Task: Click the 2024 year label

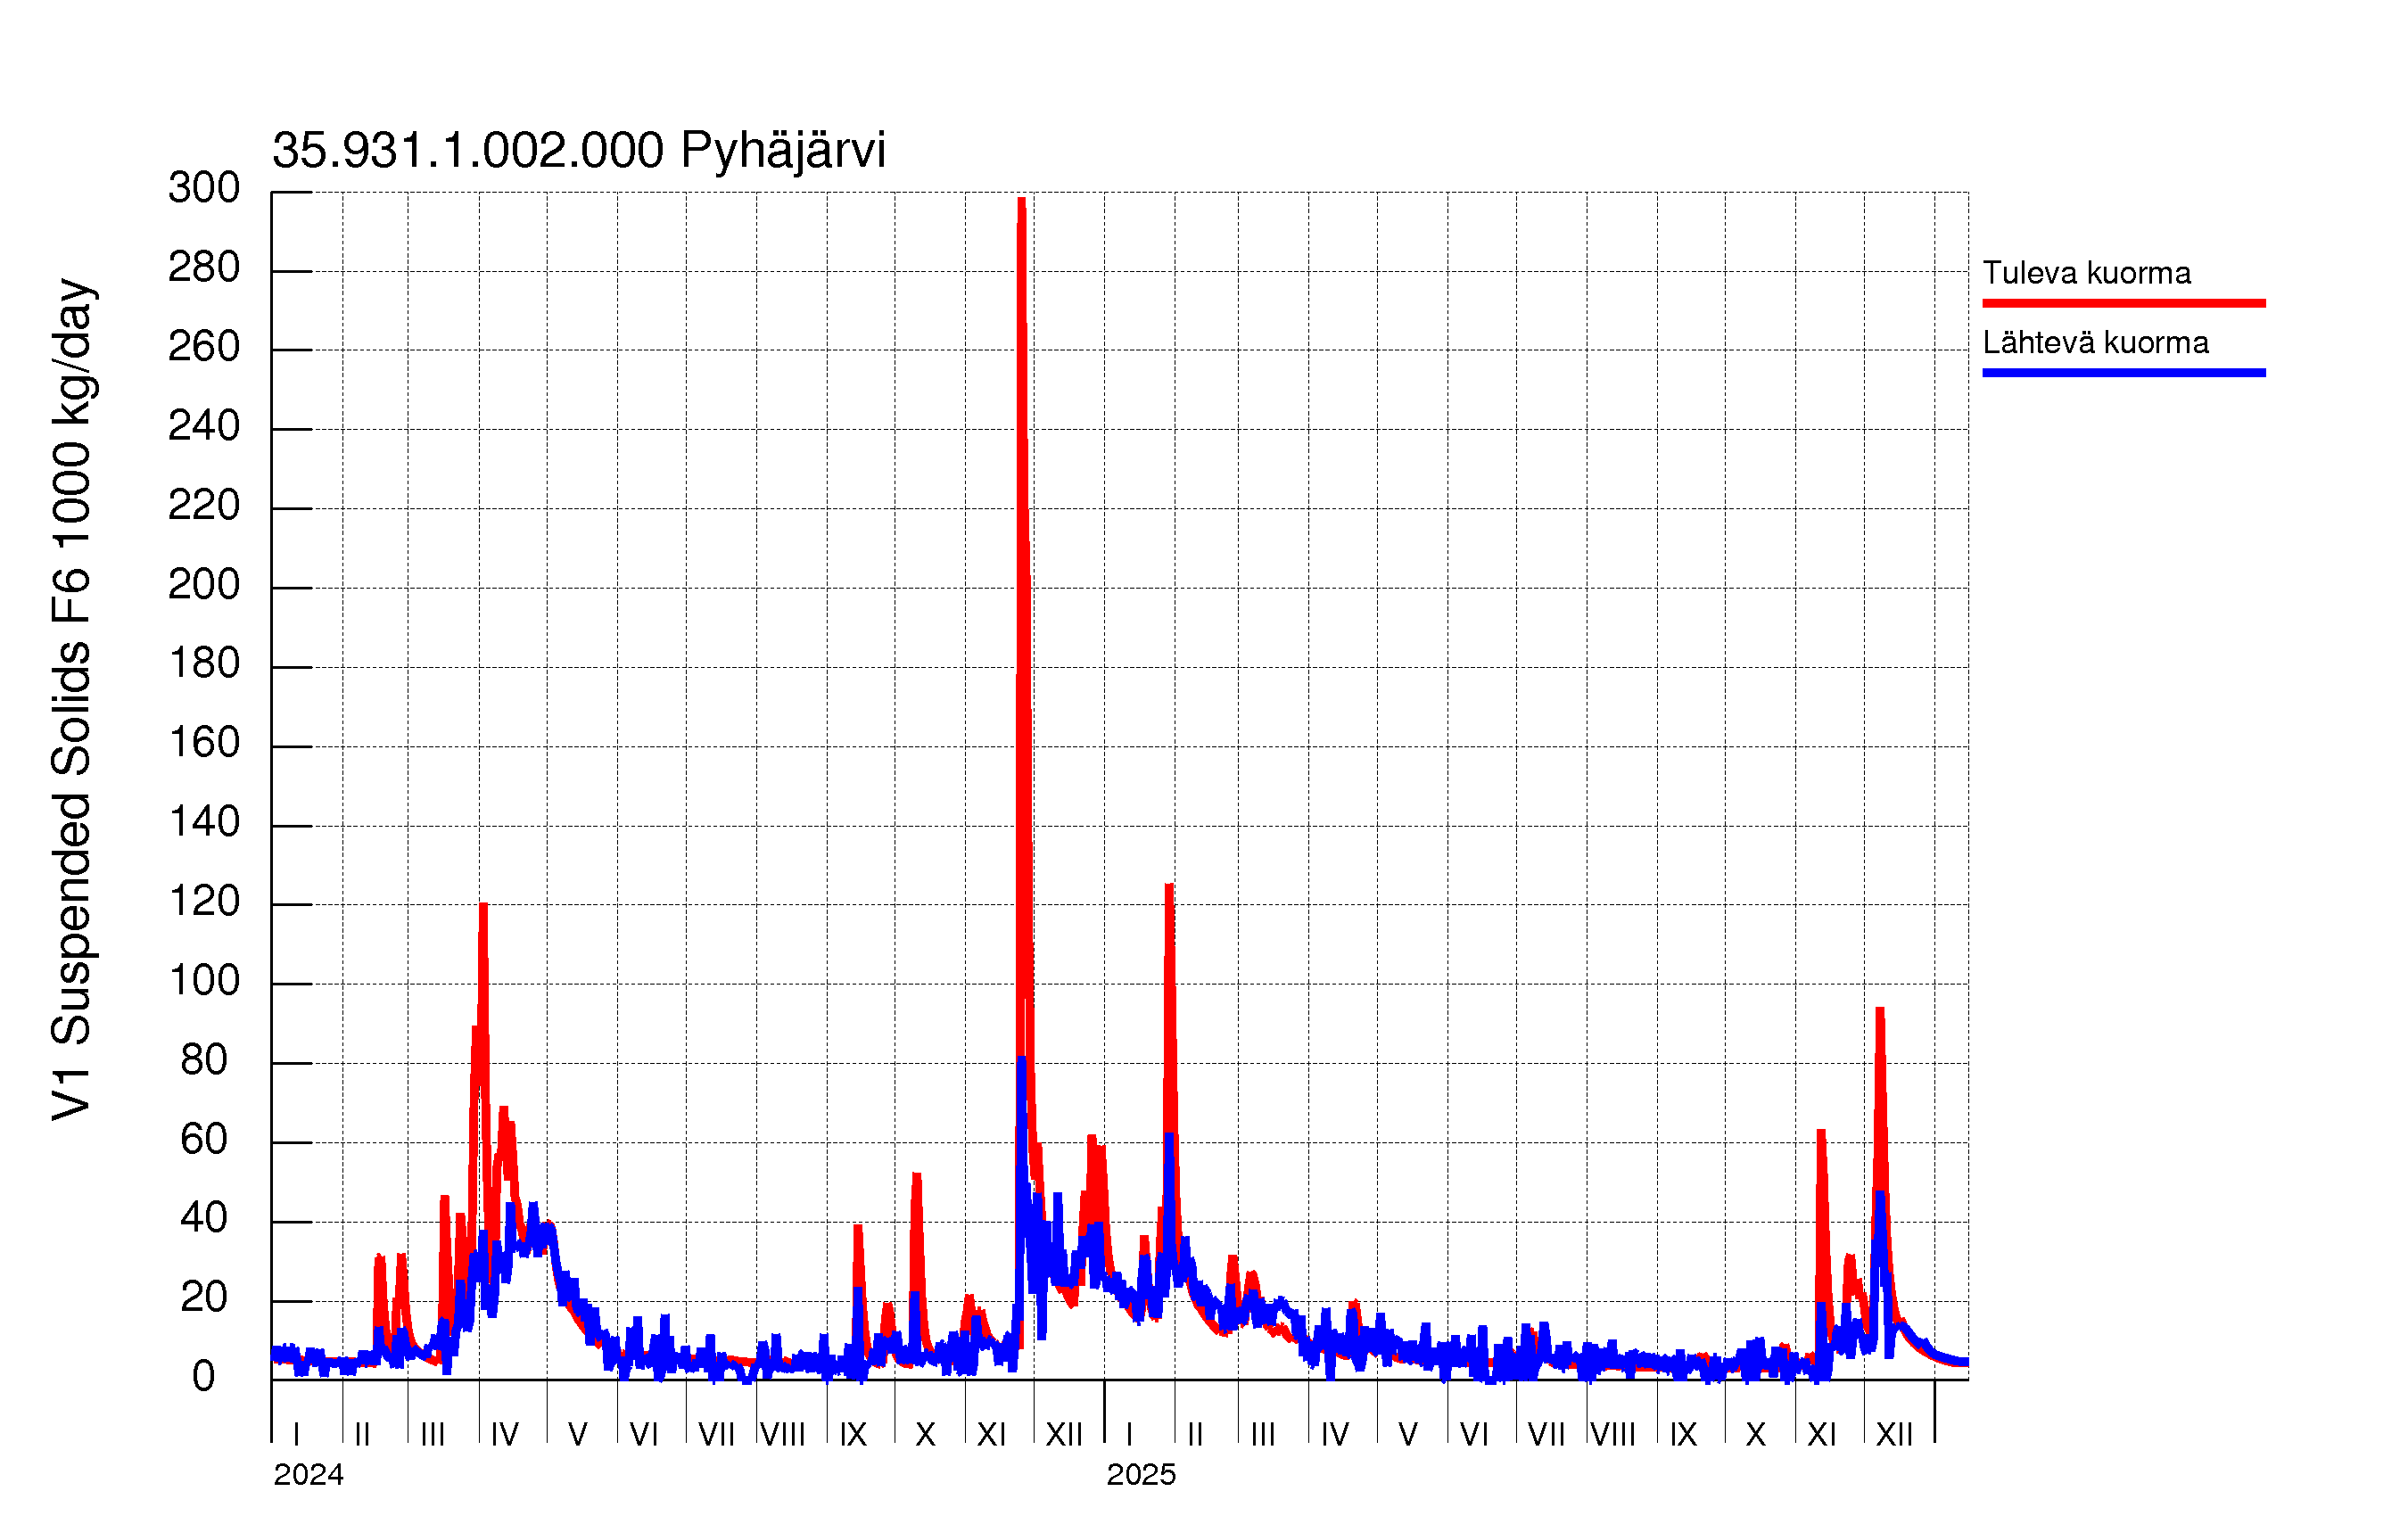Action: [308, 1475]
